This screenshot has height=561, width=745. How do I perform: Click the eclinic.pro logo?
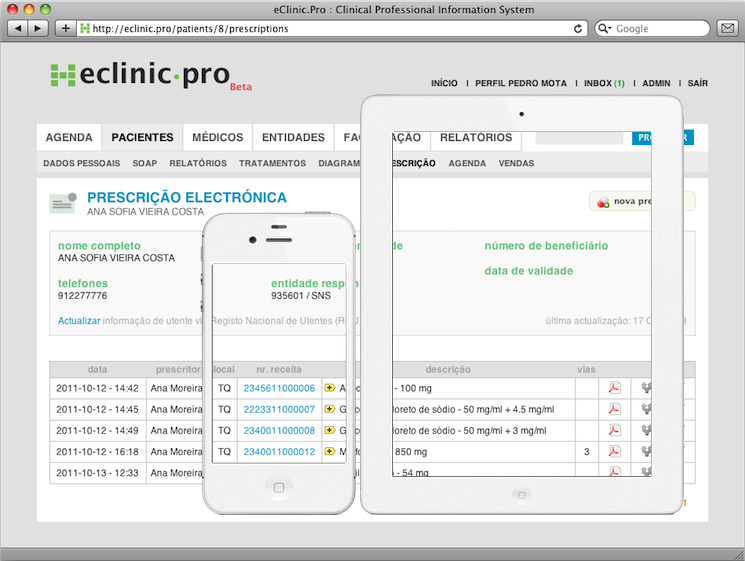(x=151, y=75)
